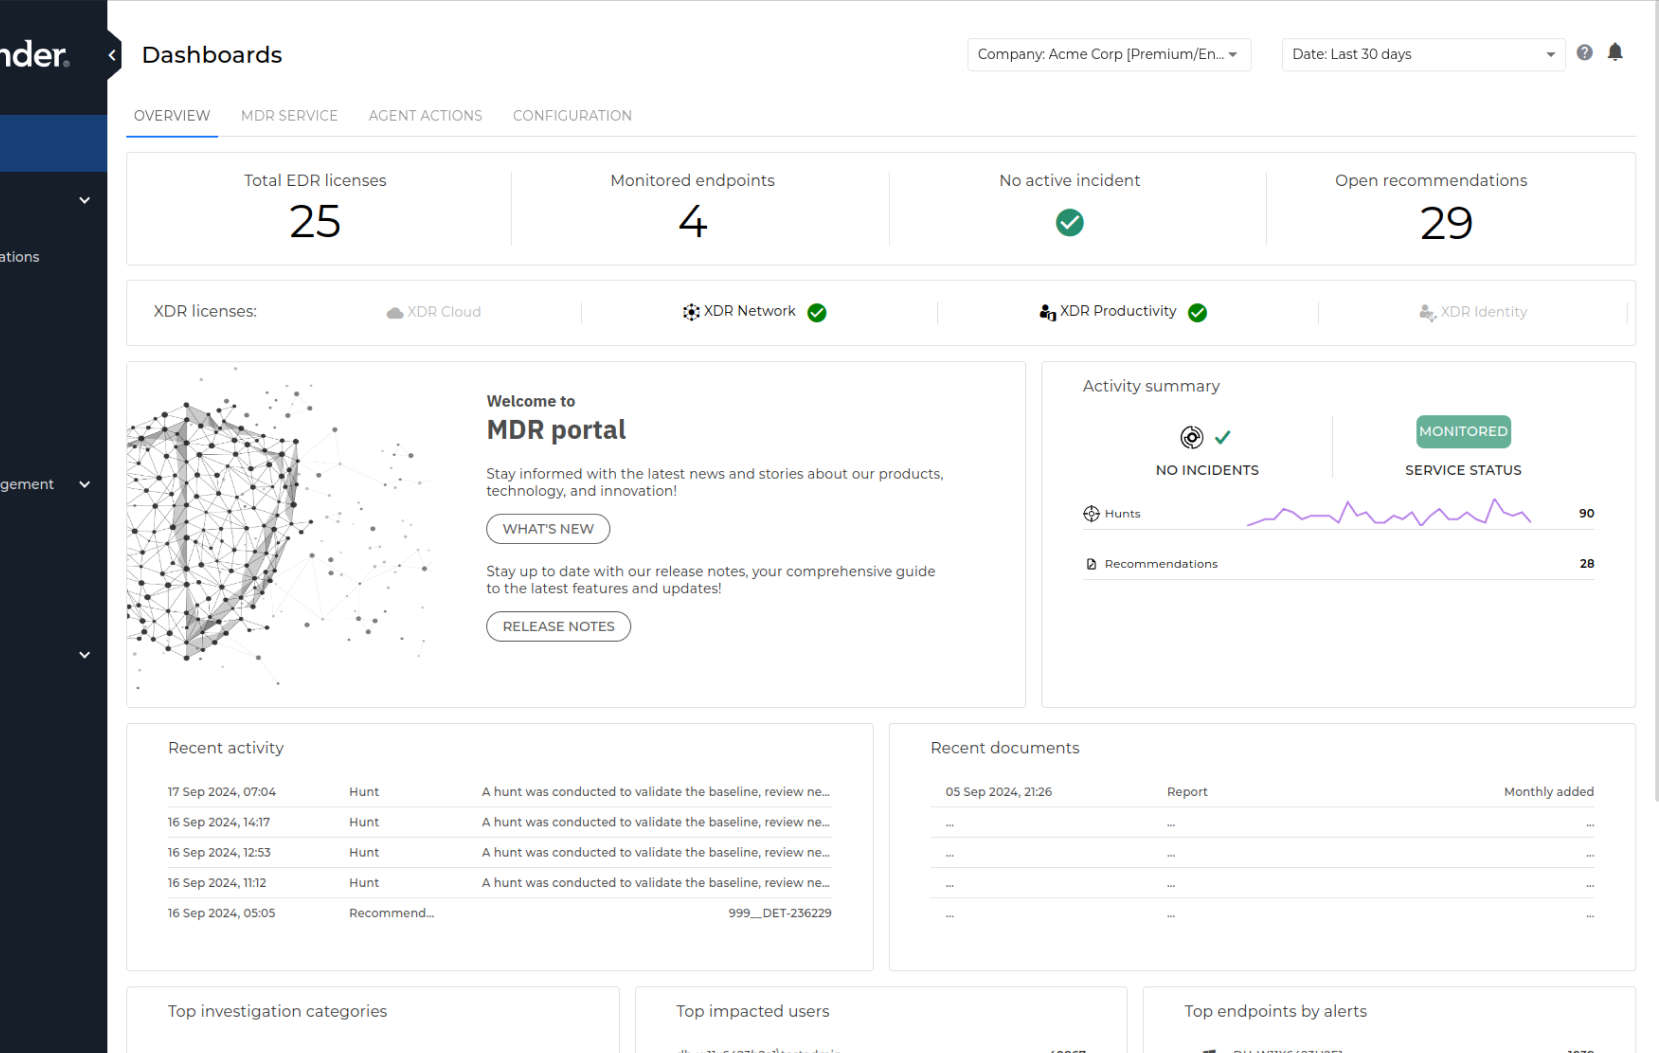Click the XDR Productivity users icon
Screen dimensions: 1659x1053
[1047, 311]
